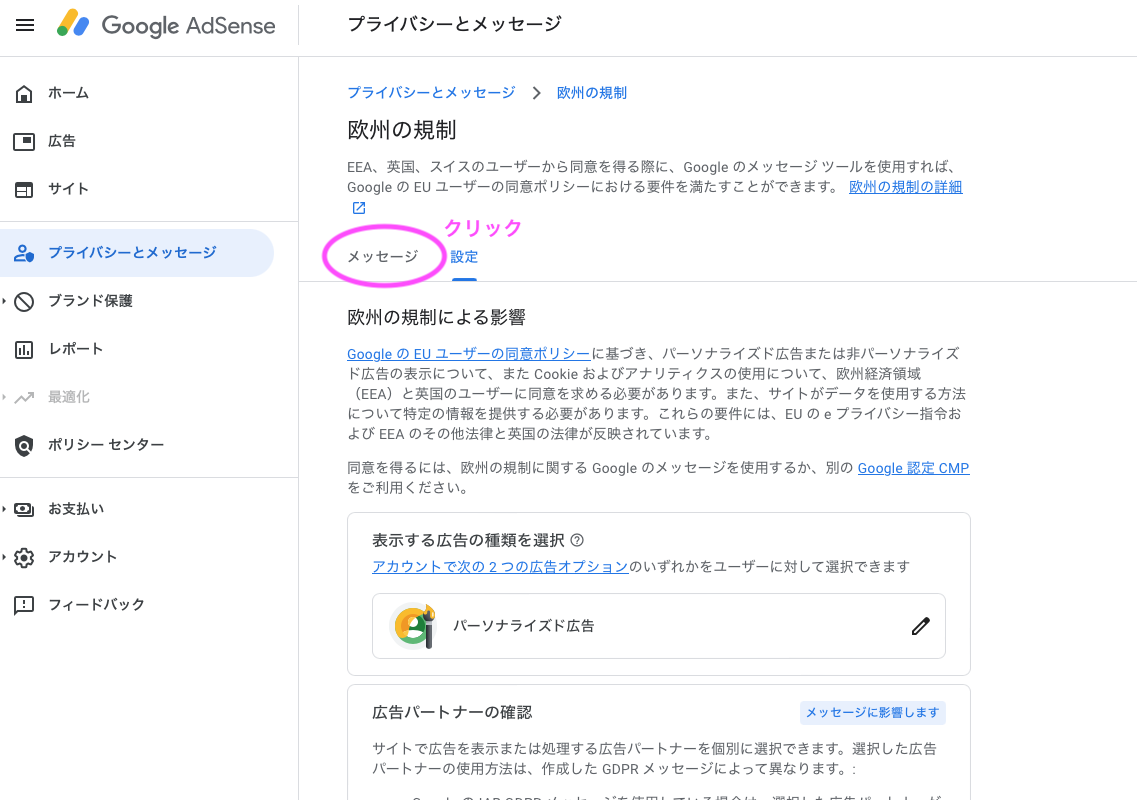Click the 欧州の規制 breadcrumb link

(x=592, y=93)
